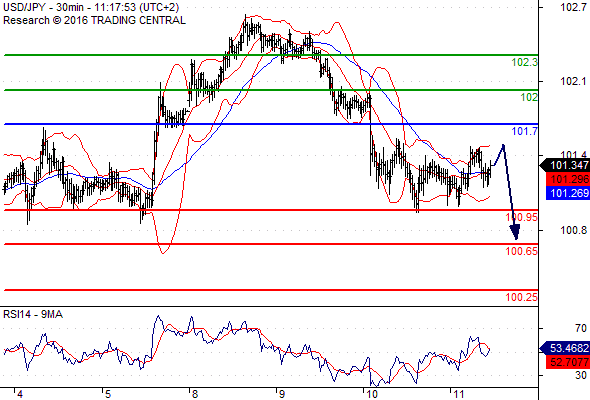Click the red 101.296 price tag
Screen dimensions: 590x400
tap(568, 179)
